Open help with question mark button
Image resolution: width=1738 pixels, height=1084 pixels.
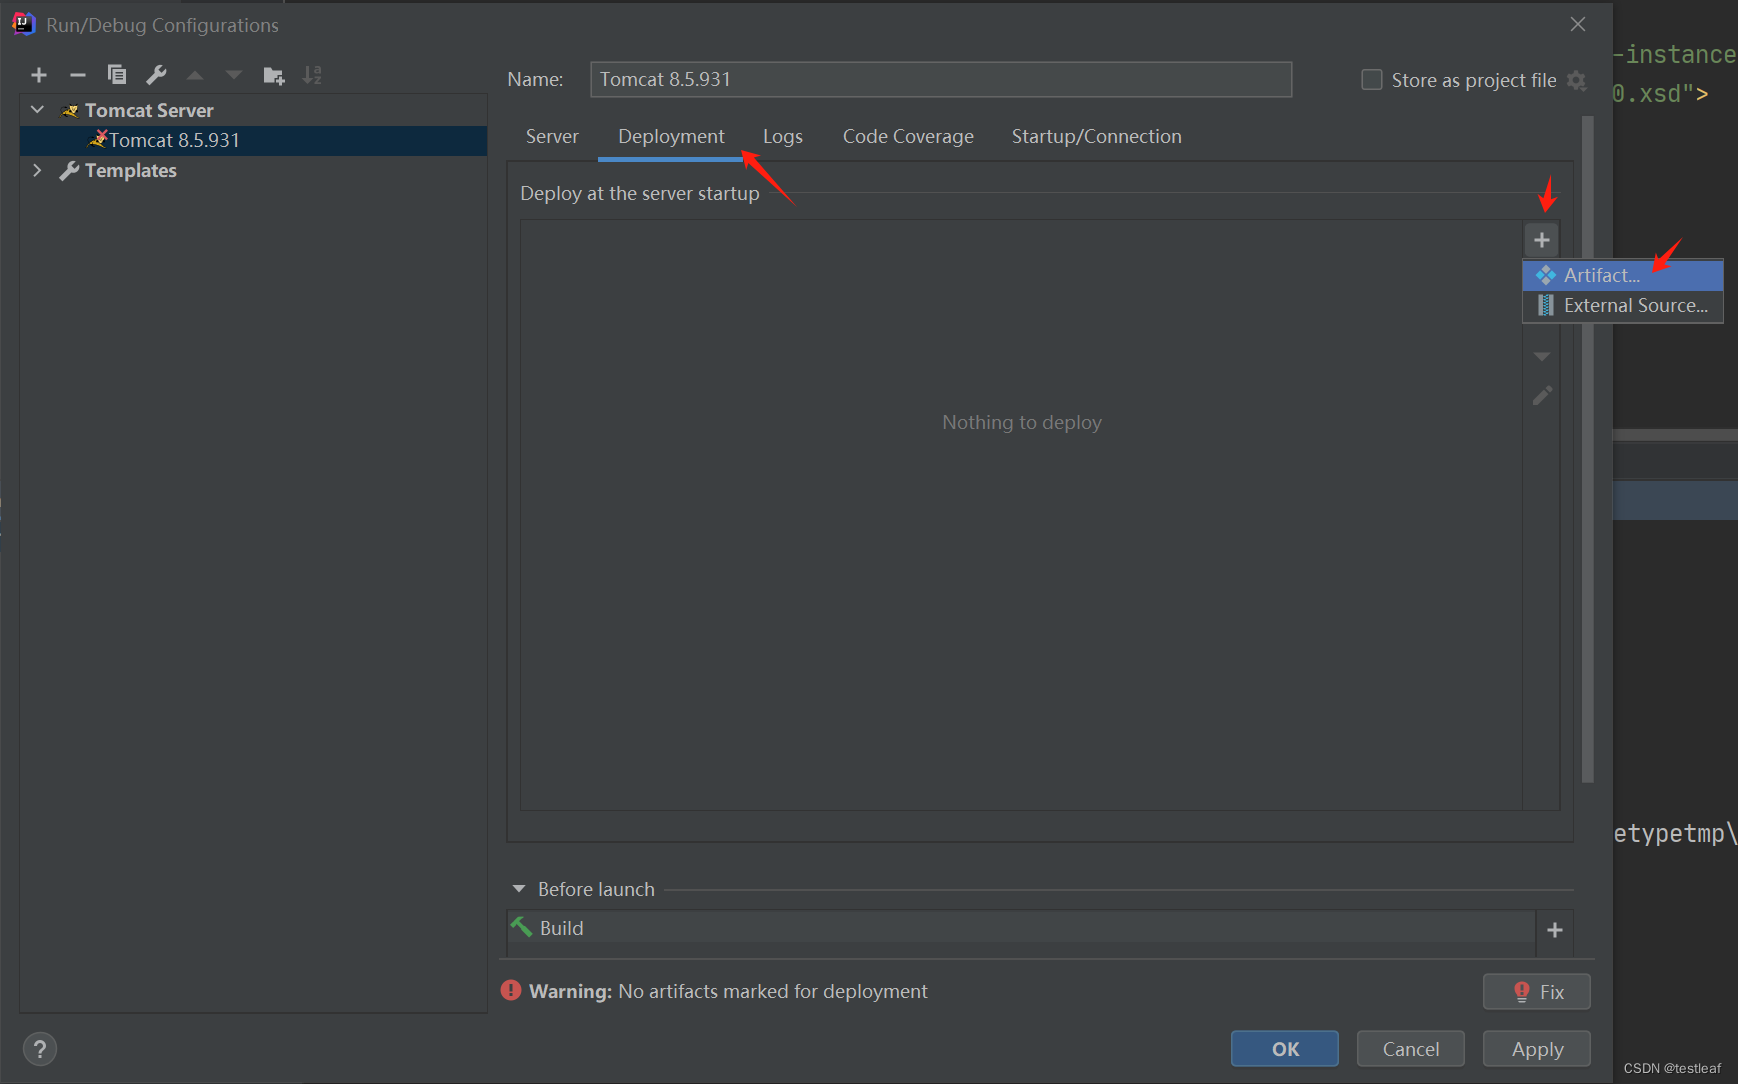[x=40, y=1049]
